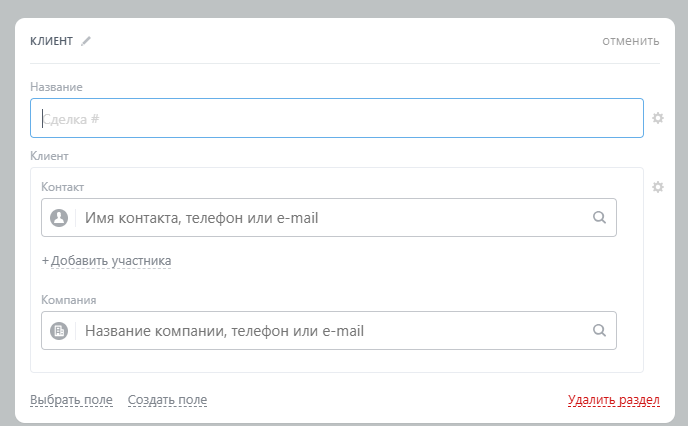The height and width of the screenshot is (426, 688).
Task: Click the Создать поле link
Action: point(167,400)
